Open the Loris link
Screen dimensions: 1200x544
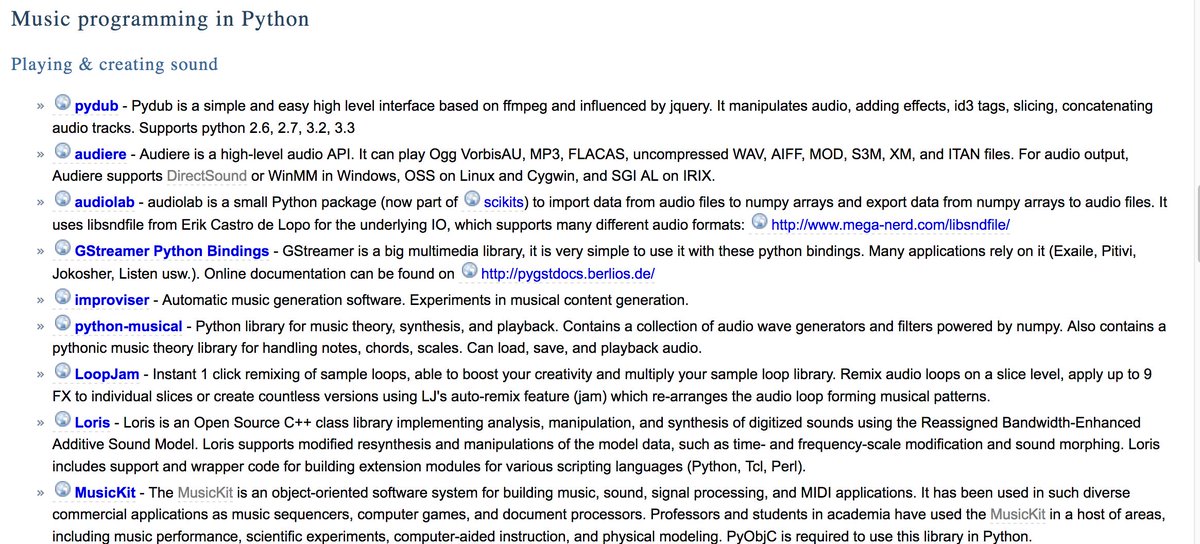click(x=92, y=423)
